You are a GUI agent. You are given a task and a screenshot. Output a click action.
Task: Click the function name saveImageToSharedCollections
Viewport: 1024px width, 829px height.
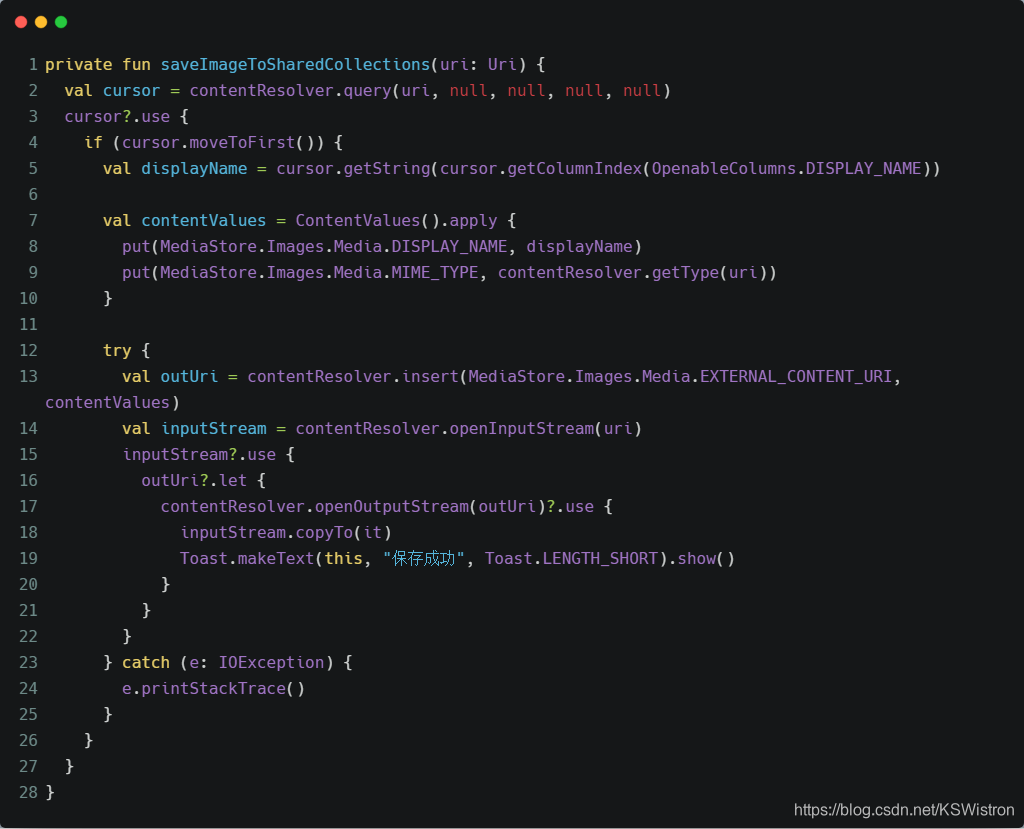(x=295, y=65)
